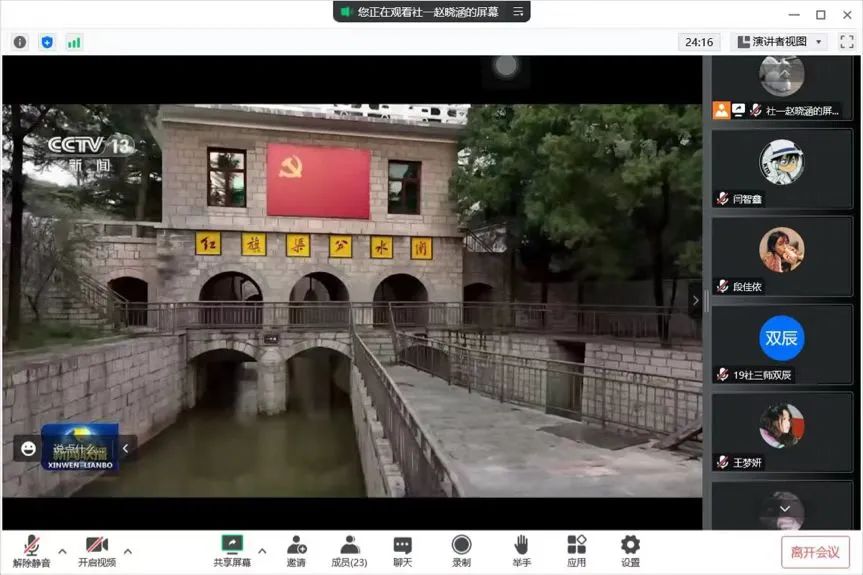Select 闫智鑫's participant thumbnail
863x575 pixels.
[x=781, y=168]
